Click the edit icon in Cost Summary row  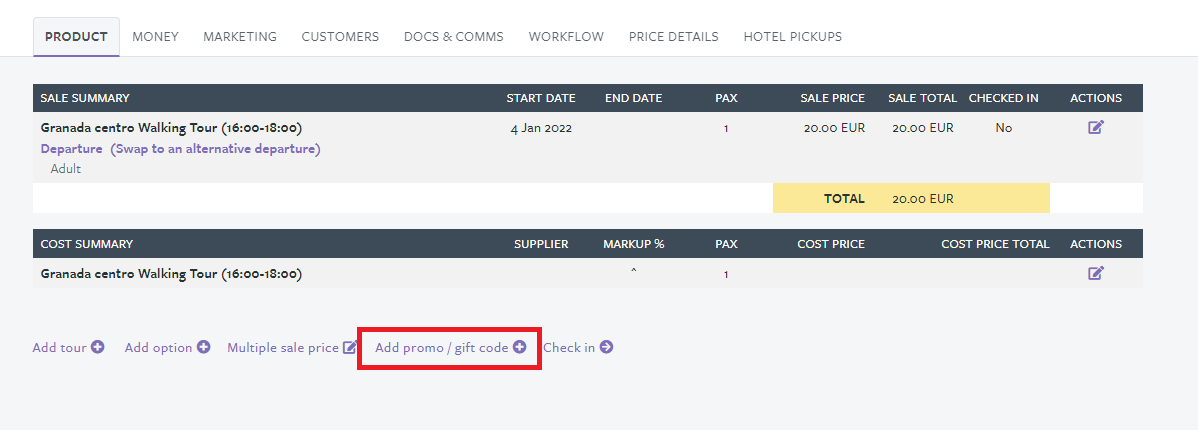(1096, 273)
